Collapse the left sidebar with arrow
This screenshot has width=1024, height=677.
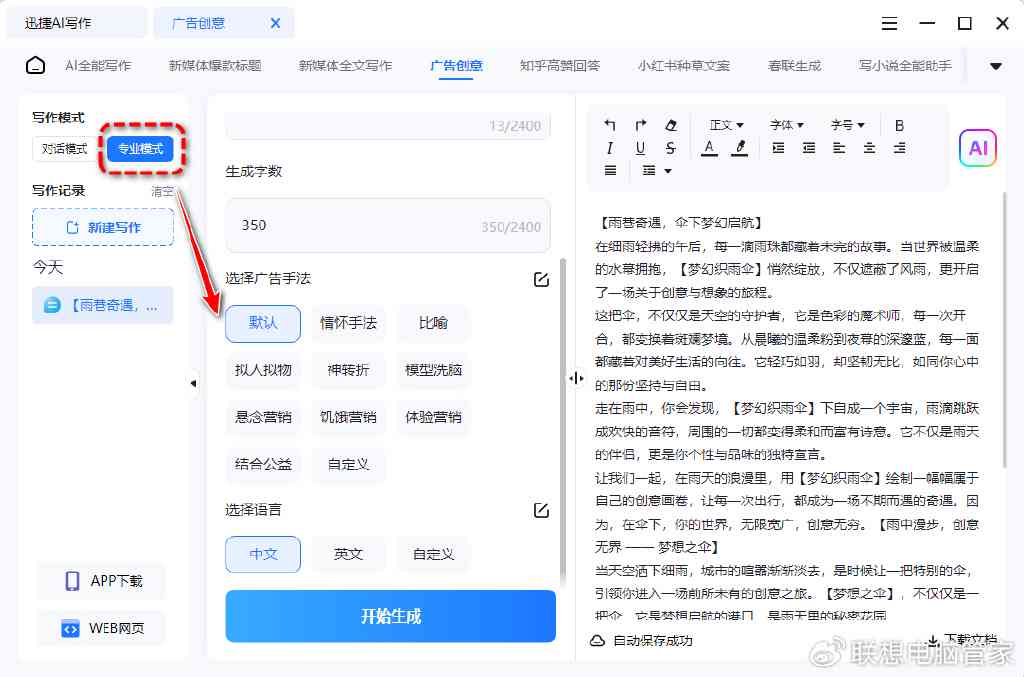193,383
